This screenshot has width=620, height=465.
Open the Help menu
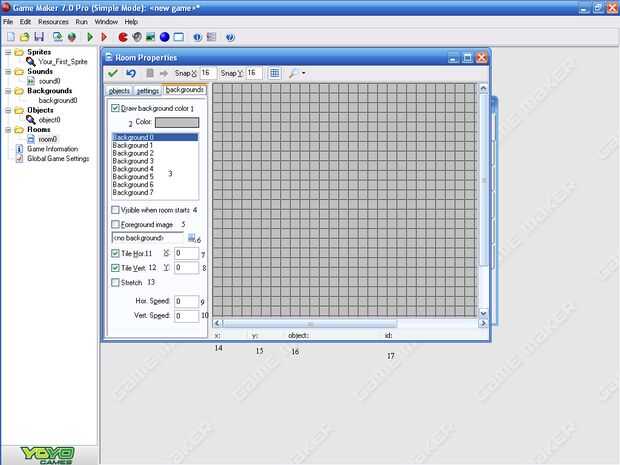(x=131, y=22)
